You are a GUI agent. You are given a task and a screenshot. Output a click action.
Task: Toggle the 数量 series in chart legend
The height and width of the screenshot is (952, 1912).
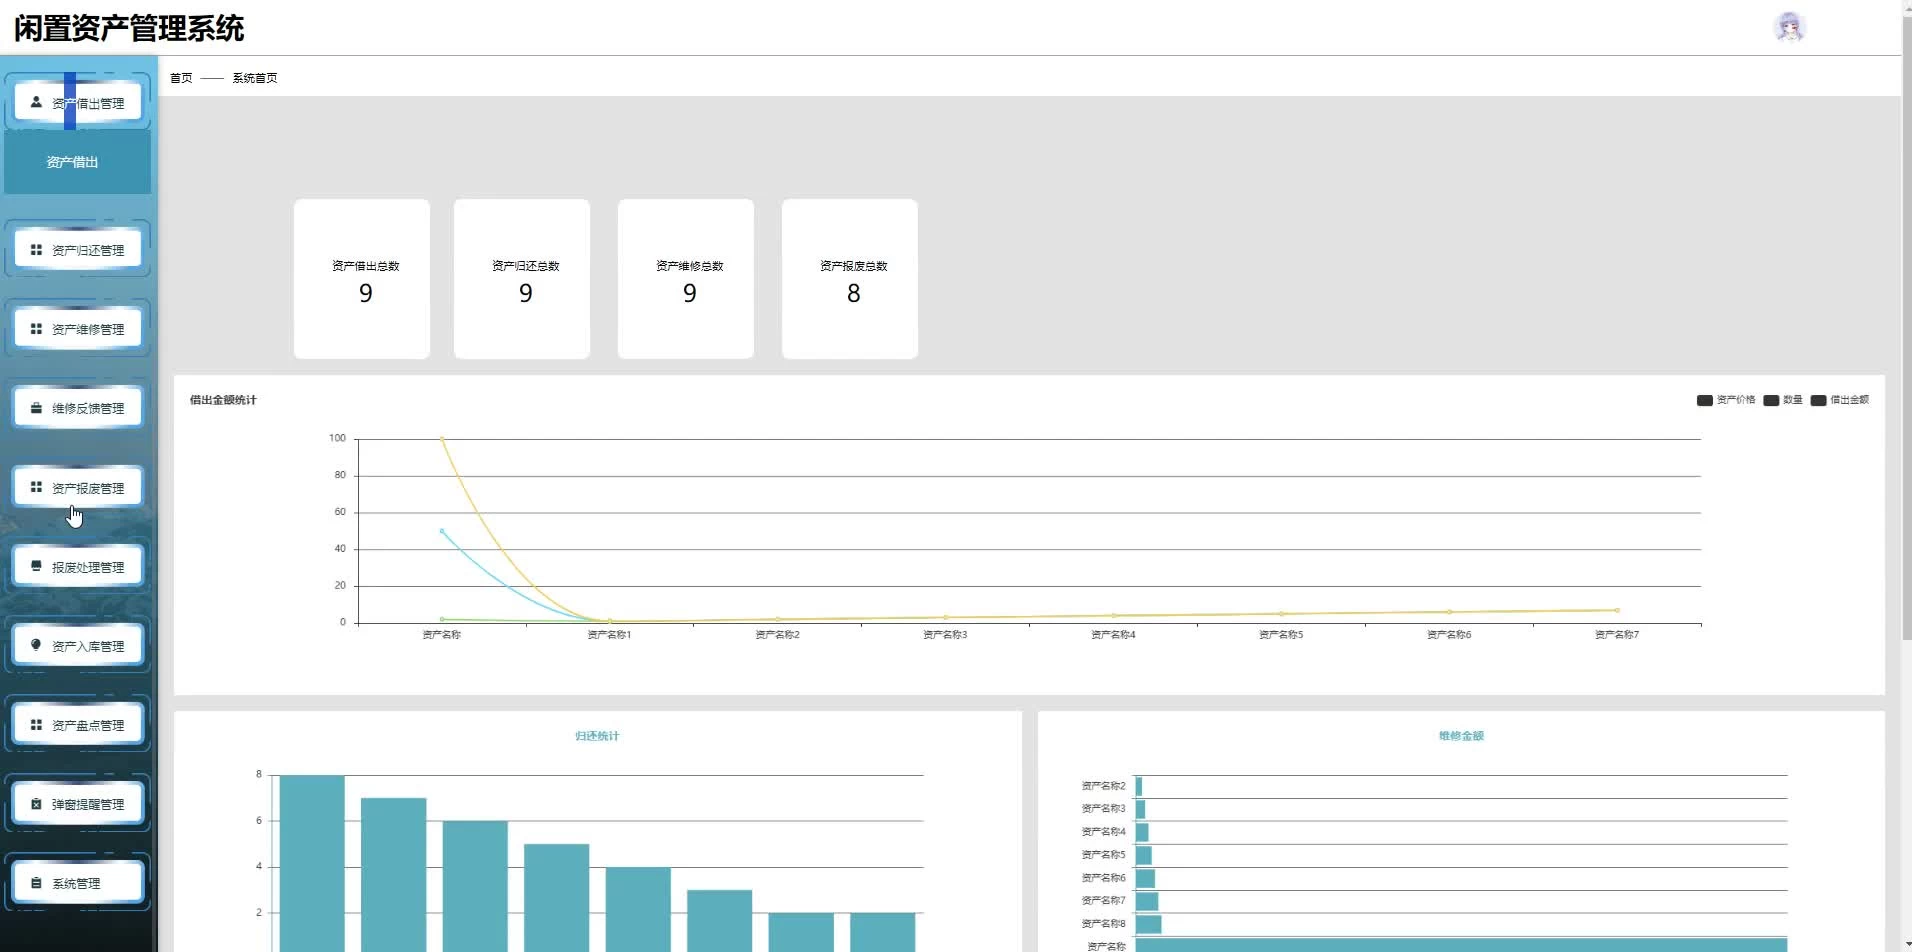point(1782,400)
